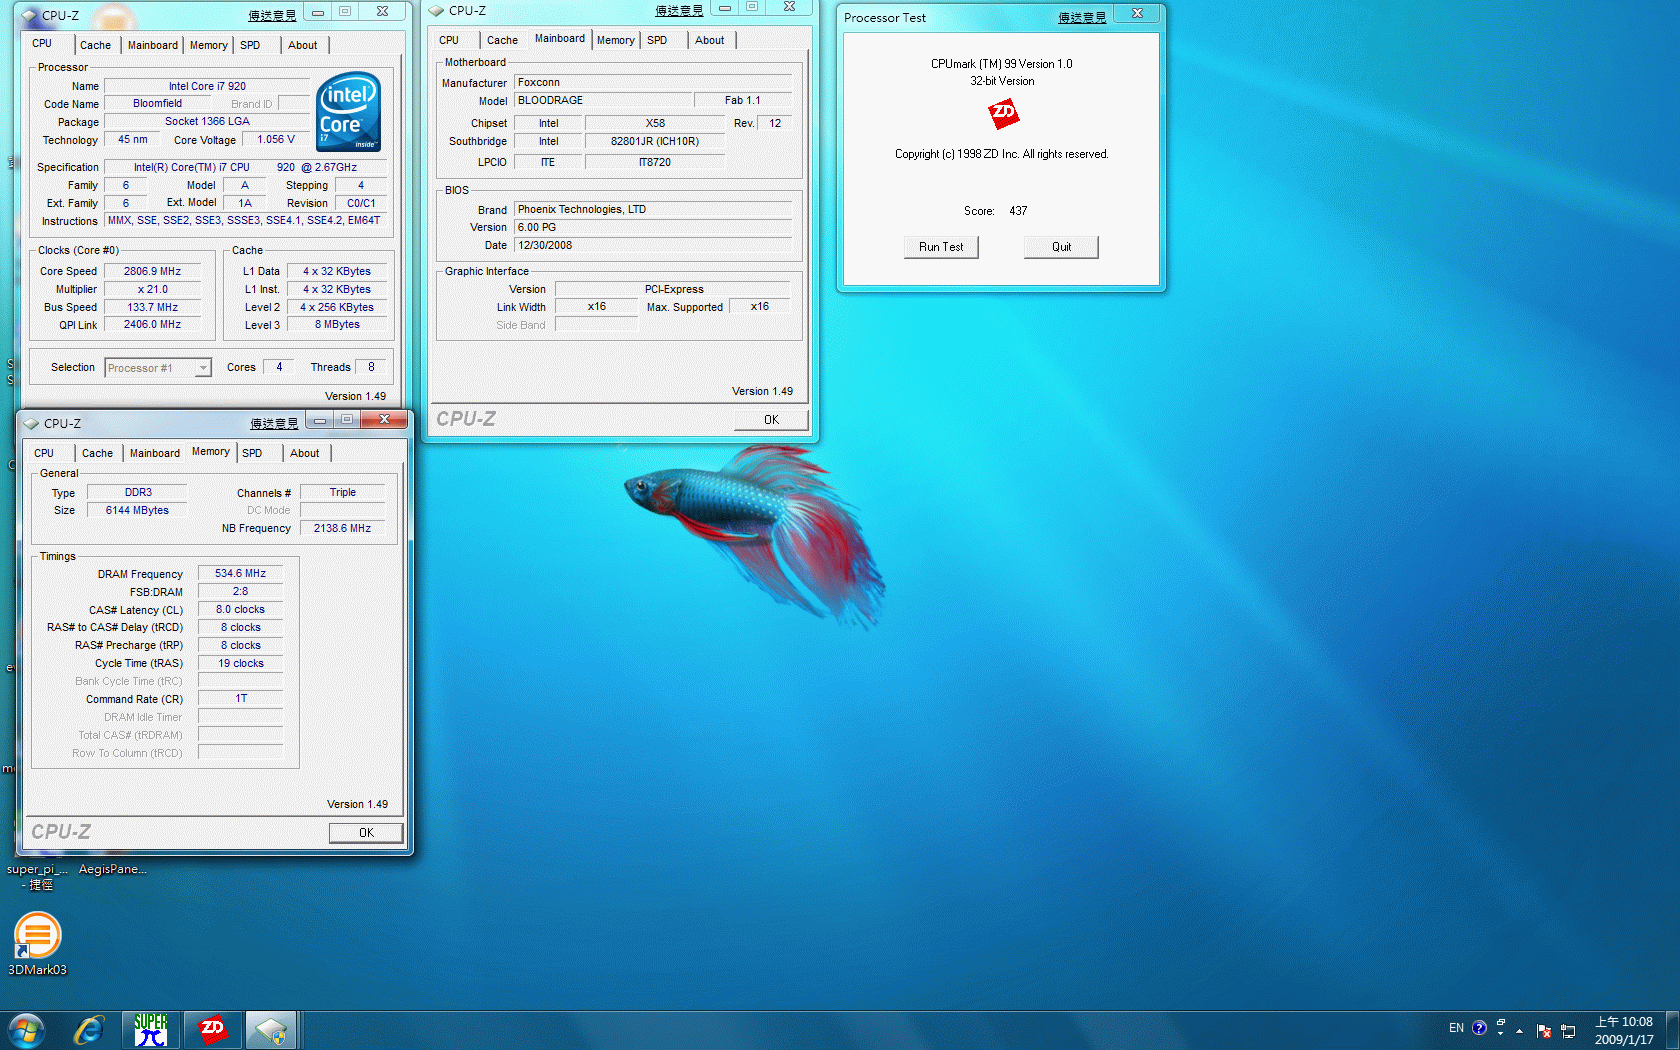Launch Internet Explorer from the taskbar
Image resolution: width=1680 pixels, height=1050 pixels.
pyautogui.click(x=89, y=1030)
